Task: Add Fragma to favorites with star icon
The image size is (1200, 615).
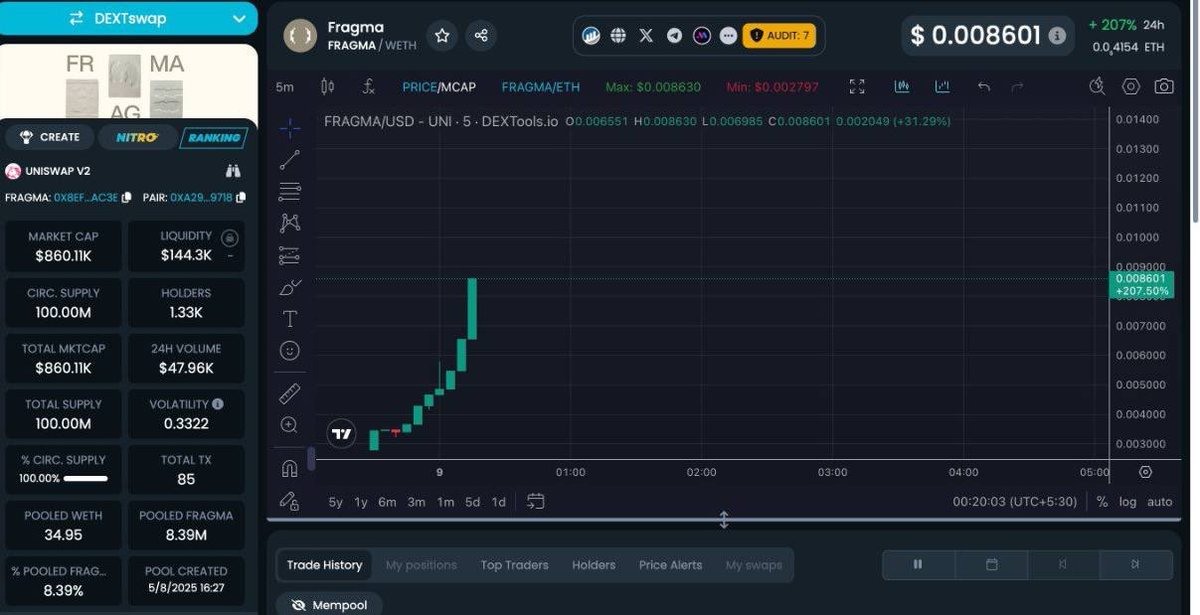Action: tap(442, 36)
